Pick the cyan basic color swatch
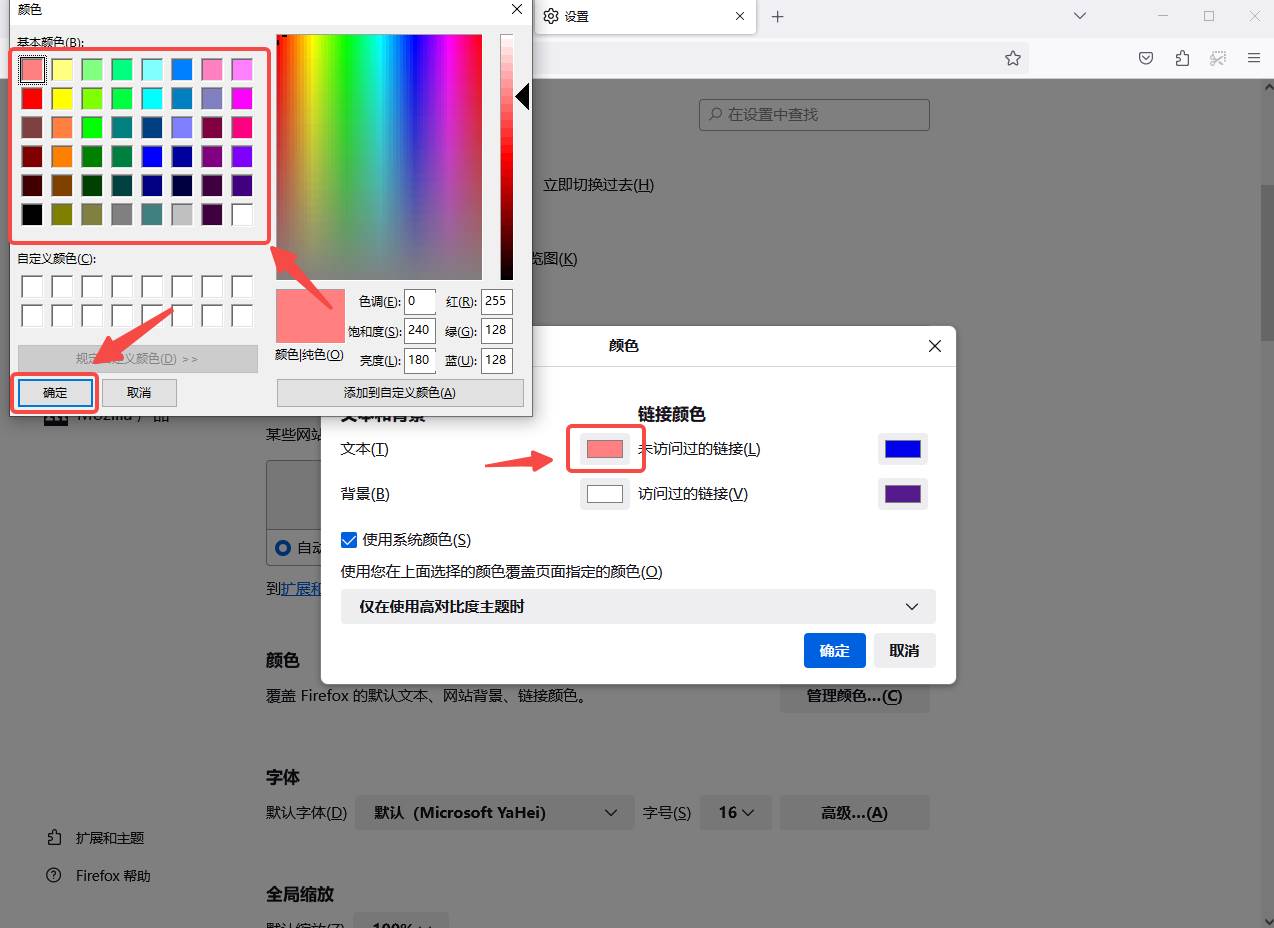 pos(152,98)
